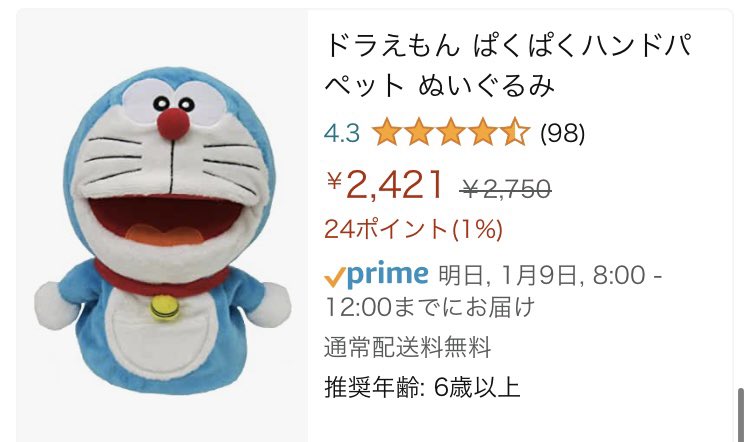Open the (98) customer reviews link
The image size is (750, 442).
pos(562,133)
